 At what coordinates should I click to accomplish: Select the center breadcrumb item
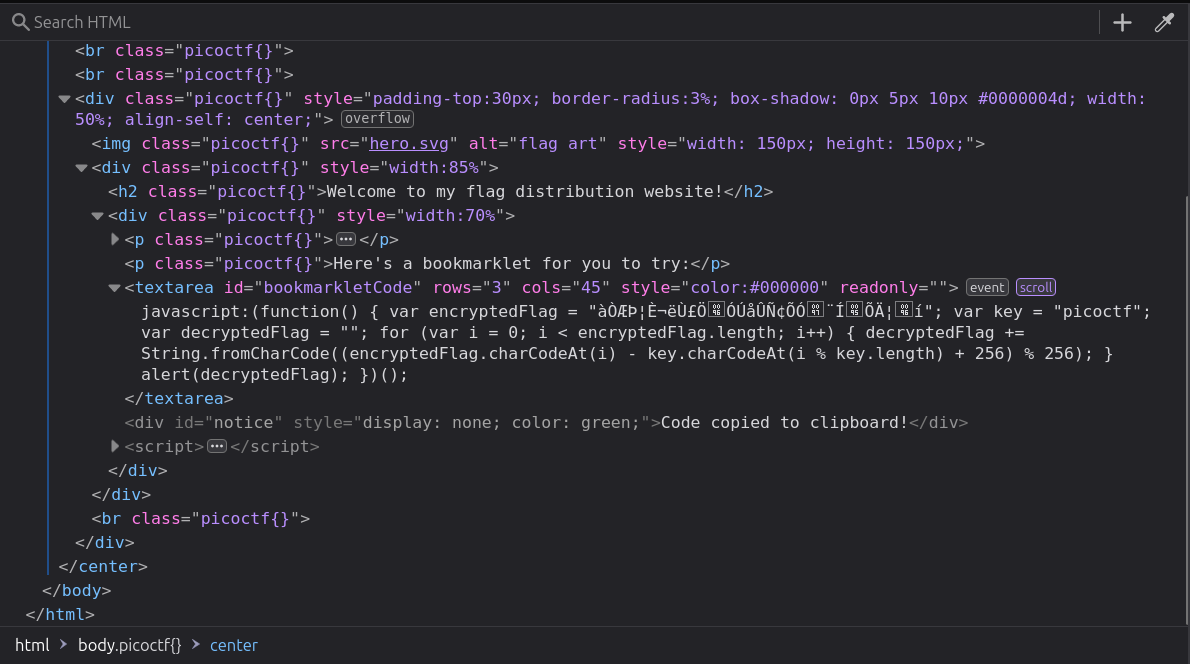pyautogui.click(x=234, y=645)
